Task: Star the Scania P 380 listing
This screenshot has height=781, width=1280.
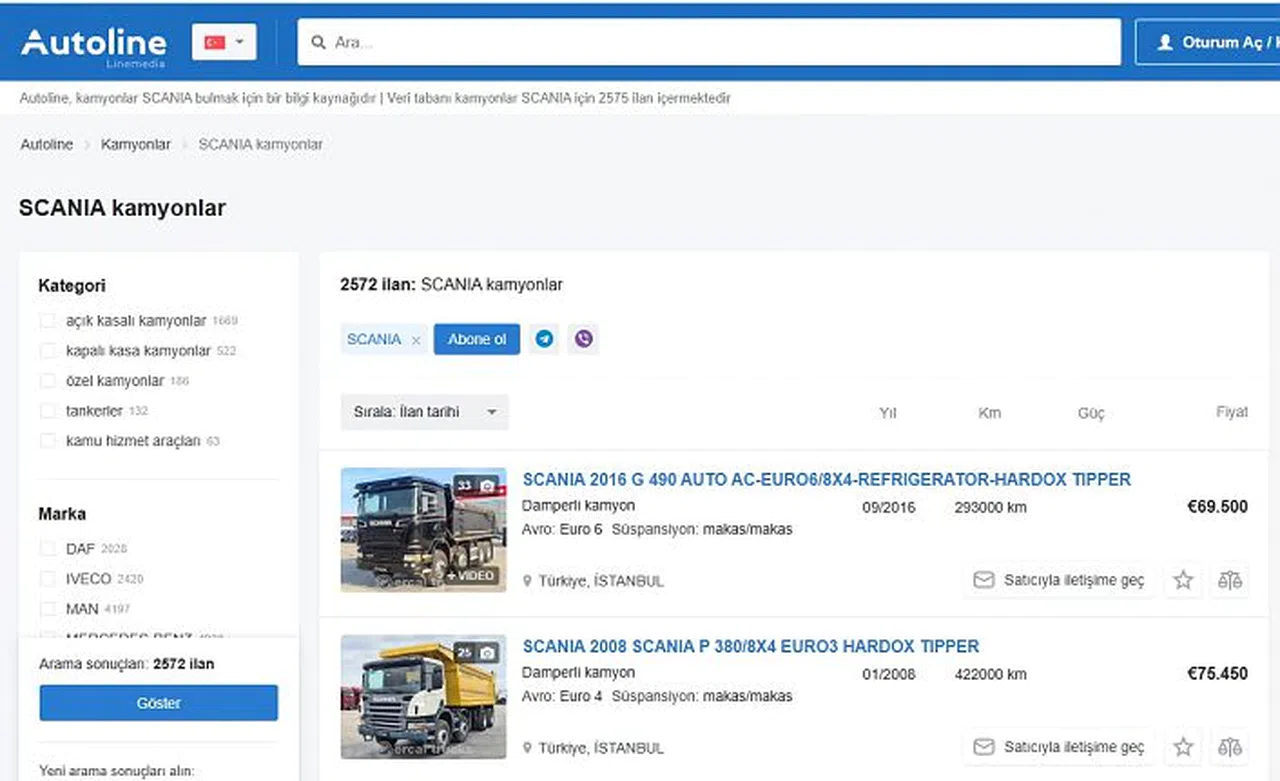Action: (x=1183, y=747)
